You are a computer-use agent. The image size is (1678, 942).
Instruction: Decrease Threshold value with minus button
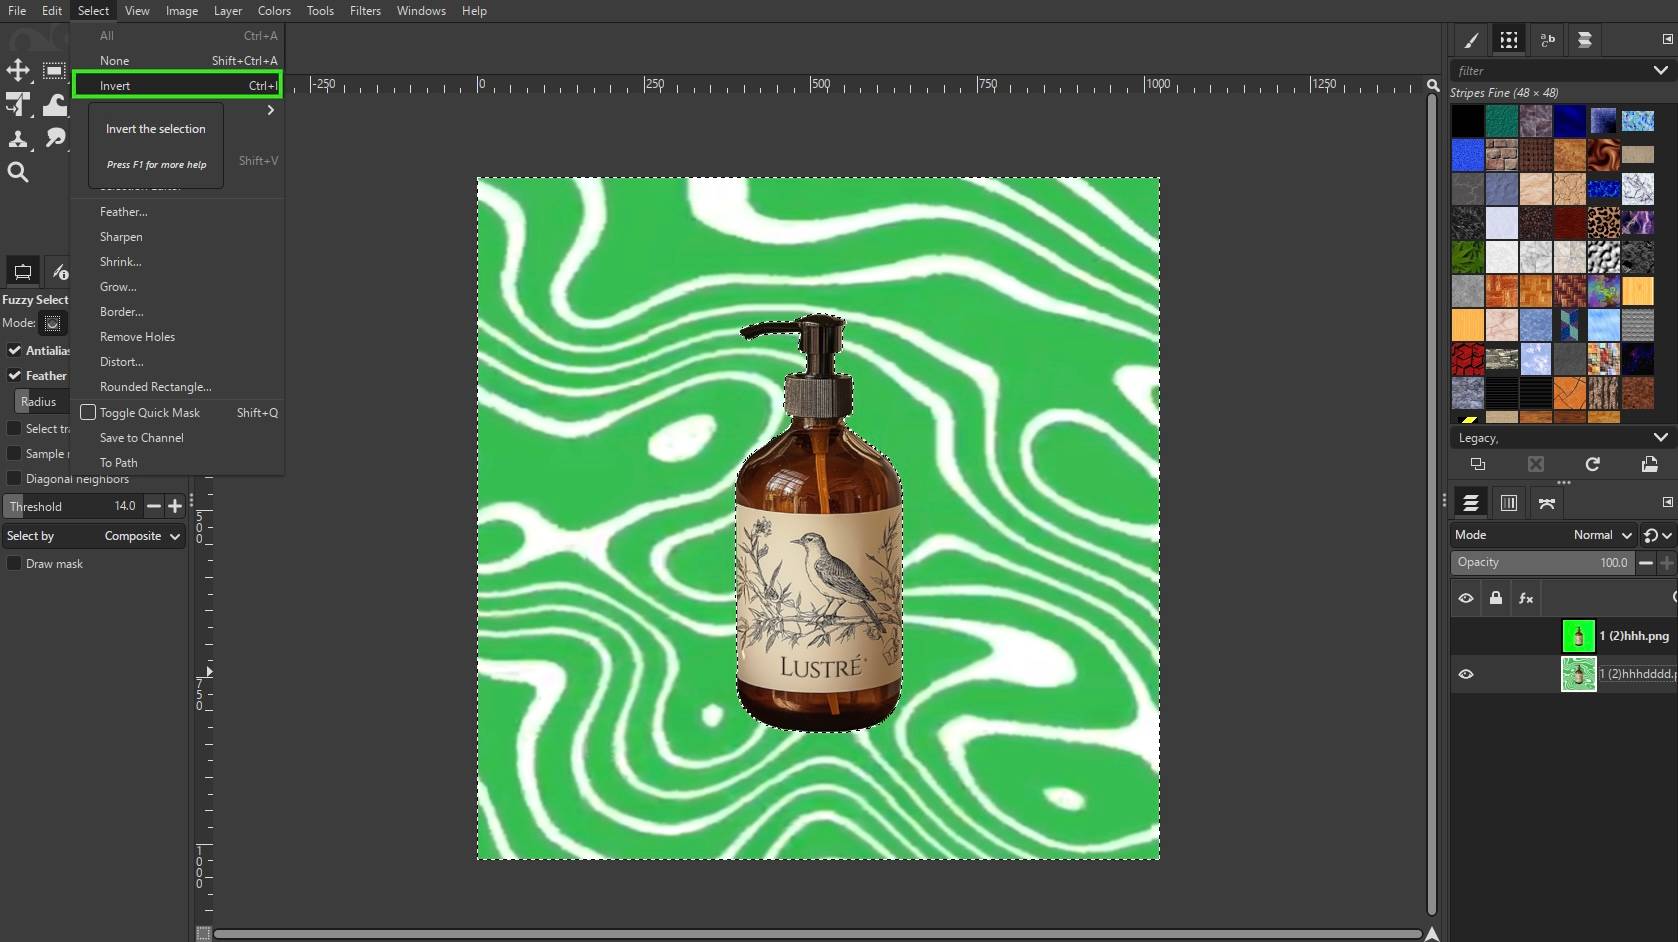pyautogui.click(x=154, y=506)
